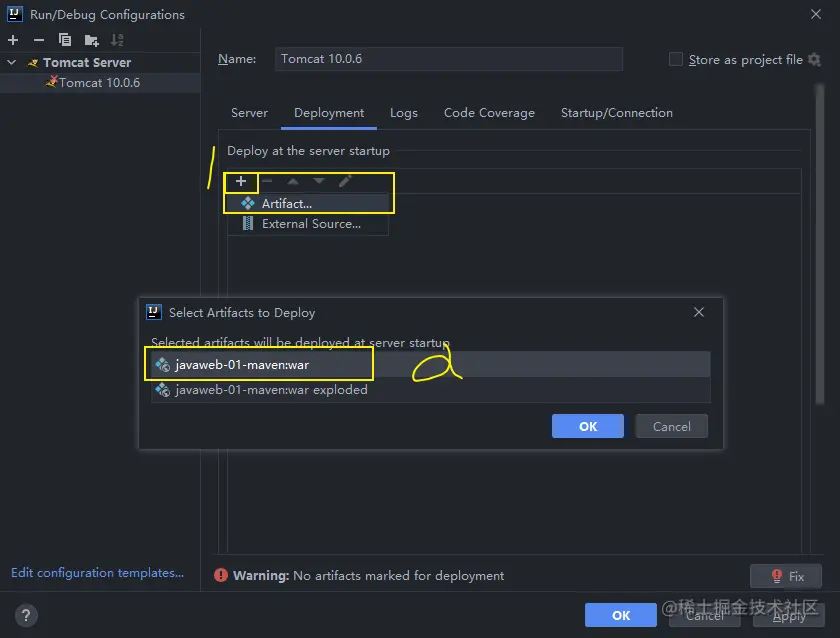This screenshot has height=638, width=840.
Task: Click the Name input field
Action: pyautogui.click(x=448, y=59)
